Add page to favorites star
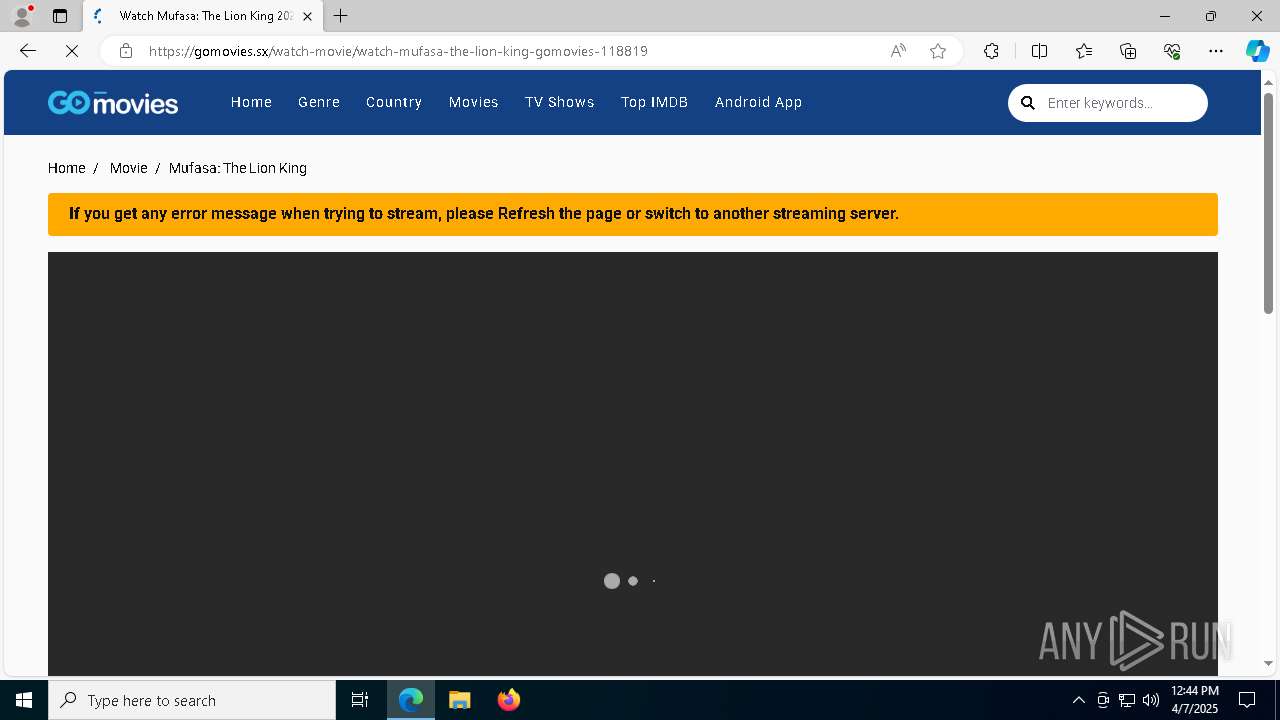The height and width of the screenshot is (720, 1280). (x=938, y=51)
